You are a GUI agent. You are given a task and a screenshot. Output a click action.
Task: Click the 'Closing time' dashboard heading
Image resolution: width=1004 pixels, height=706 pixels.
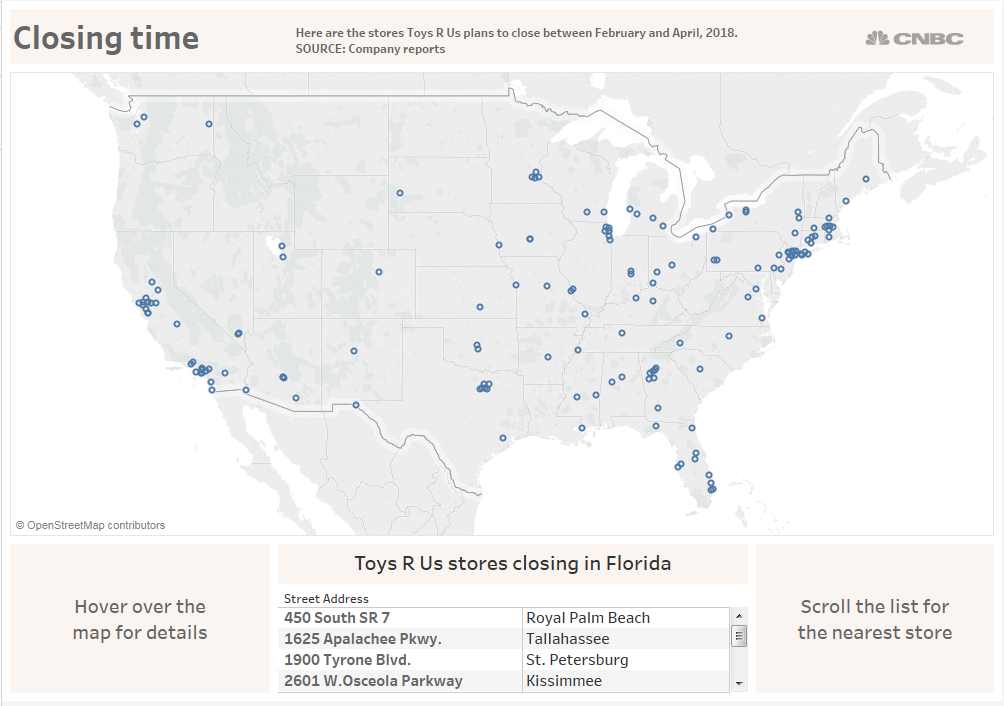click(106, 38)
